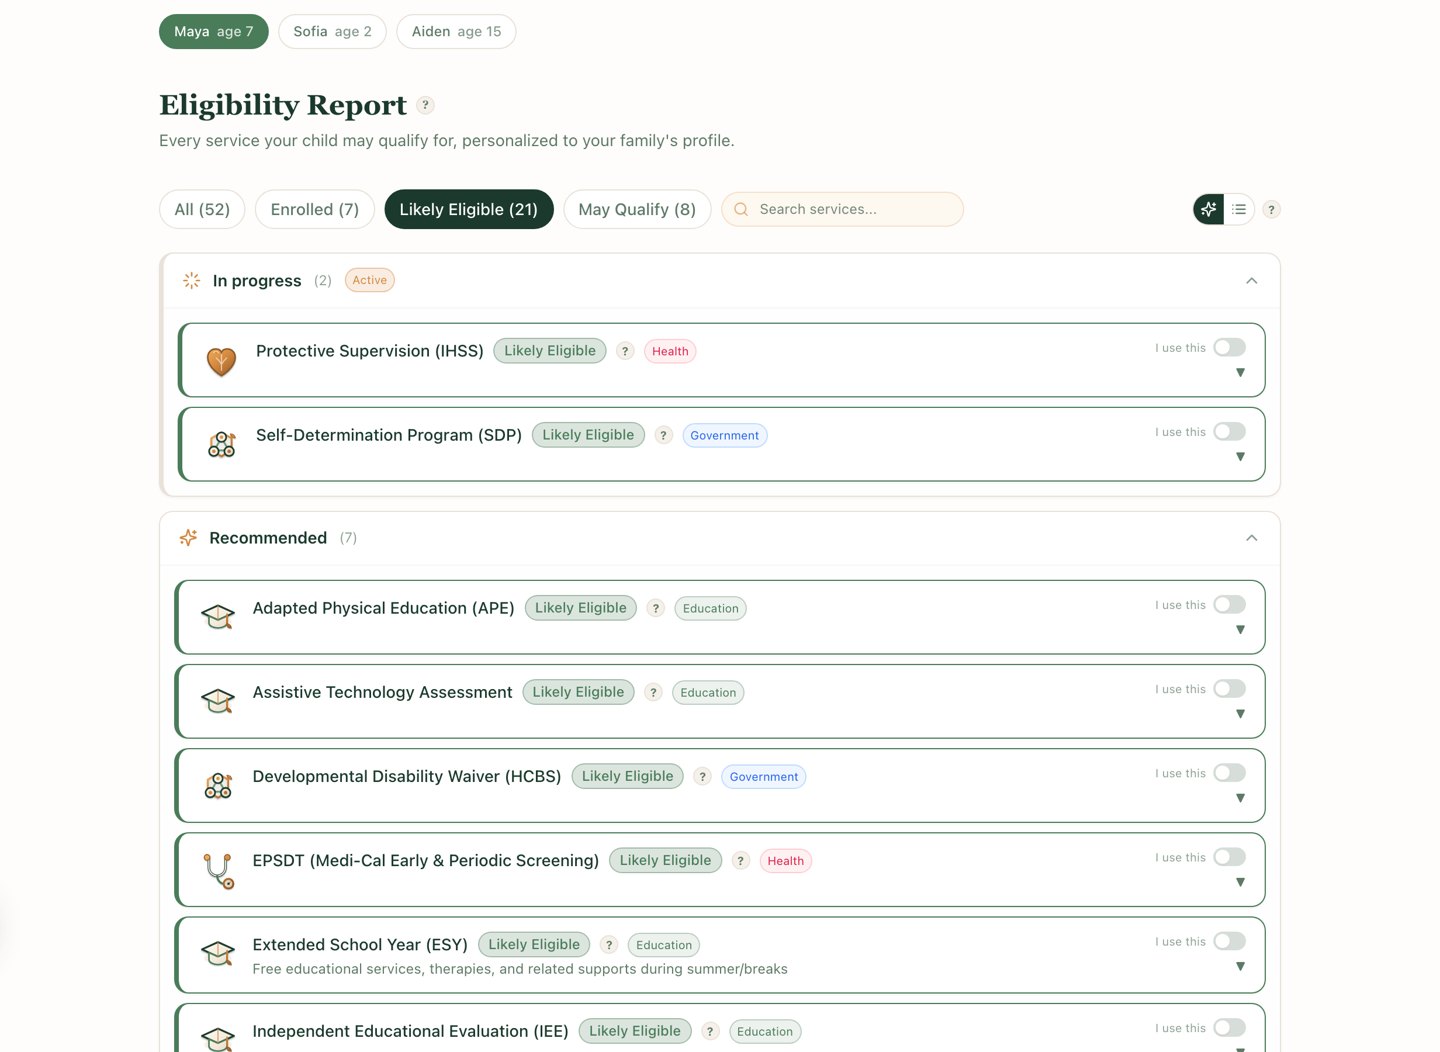Expand Developmental Disability Waiver details arrow
The image size is (1440, 1052).
coord(1240,798)
